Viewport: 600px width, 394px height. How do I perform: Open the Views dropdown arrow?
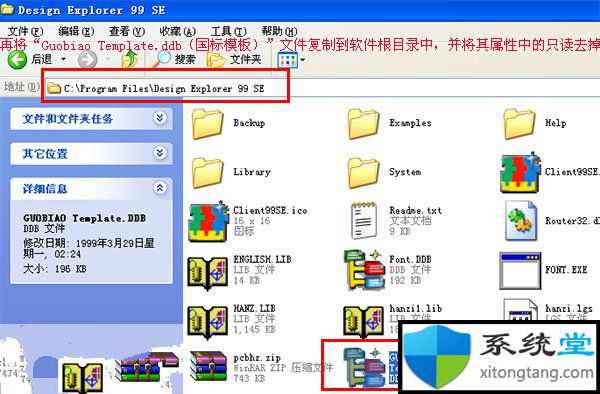tap(303, 60)
